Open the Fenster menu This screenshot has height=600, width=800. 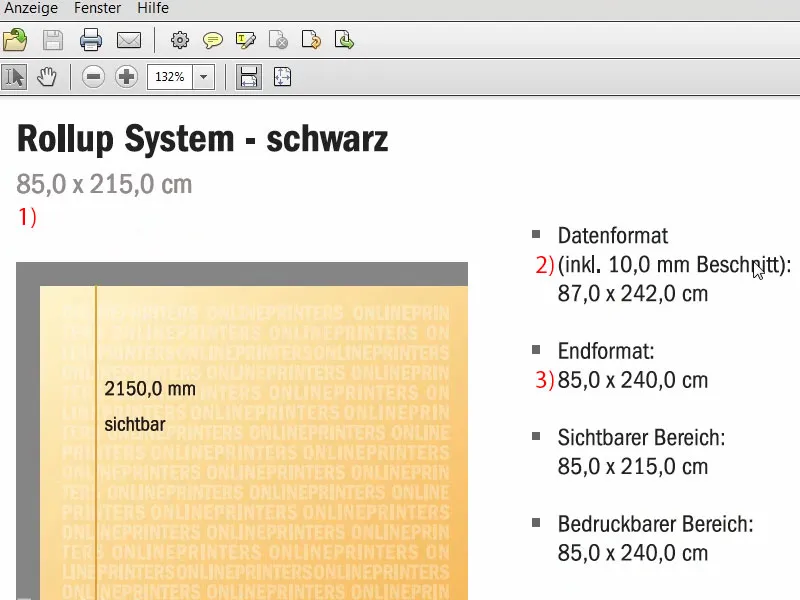97,8
